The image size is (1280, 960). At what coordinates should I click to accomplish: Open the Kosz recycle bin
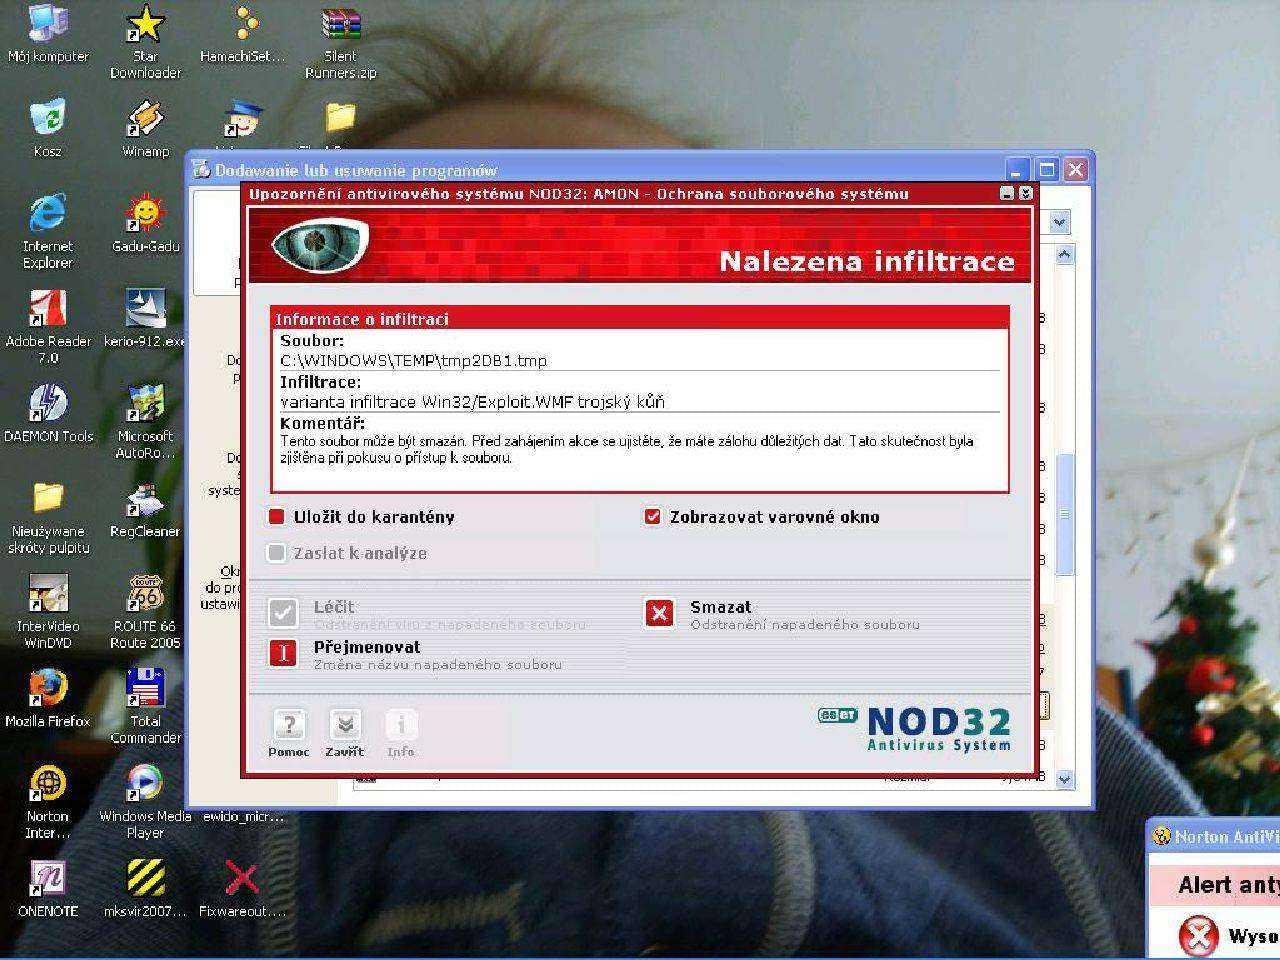(47, 128)
